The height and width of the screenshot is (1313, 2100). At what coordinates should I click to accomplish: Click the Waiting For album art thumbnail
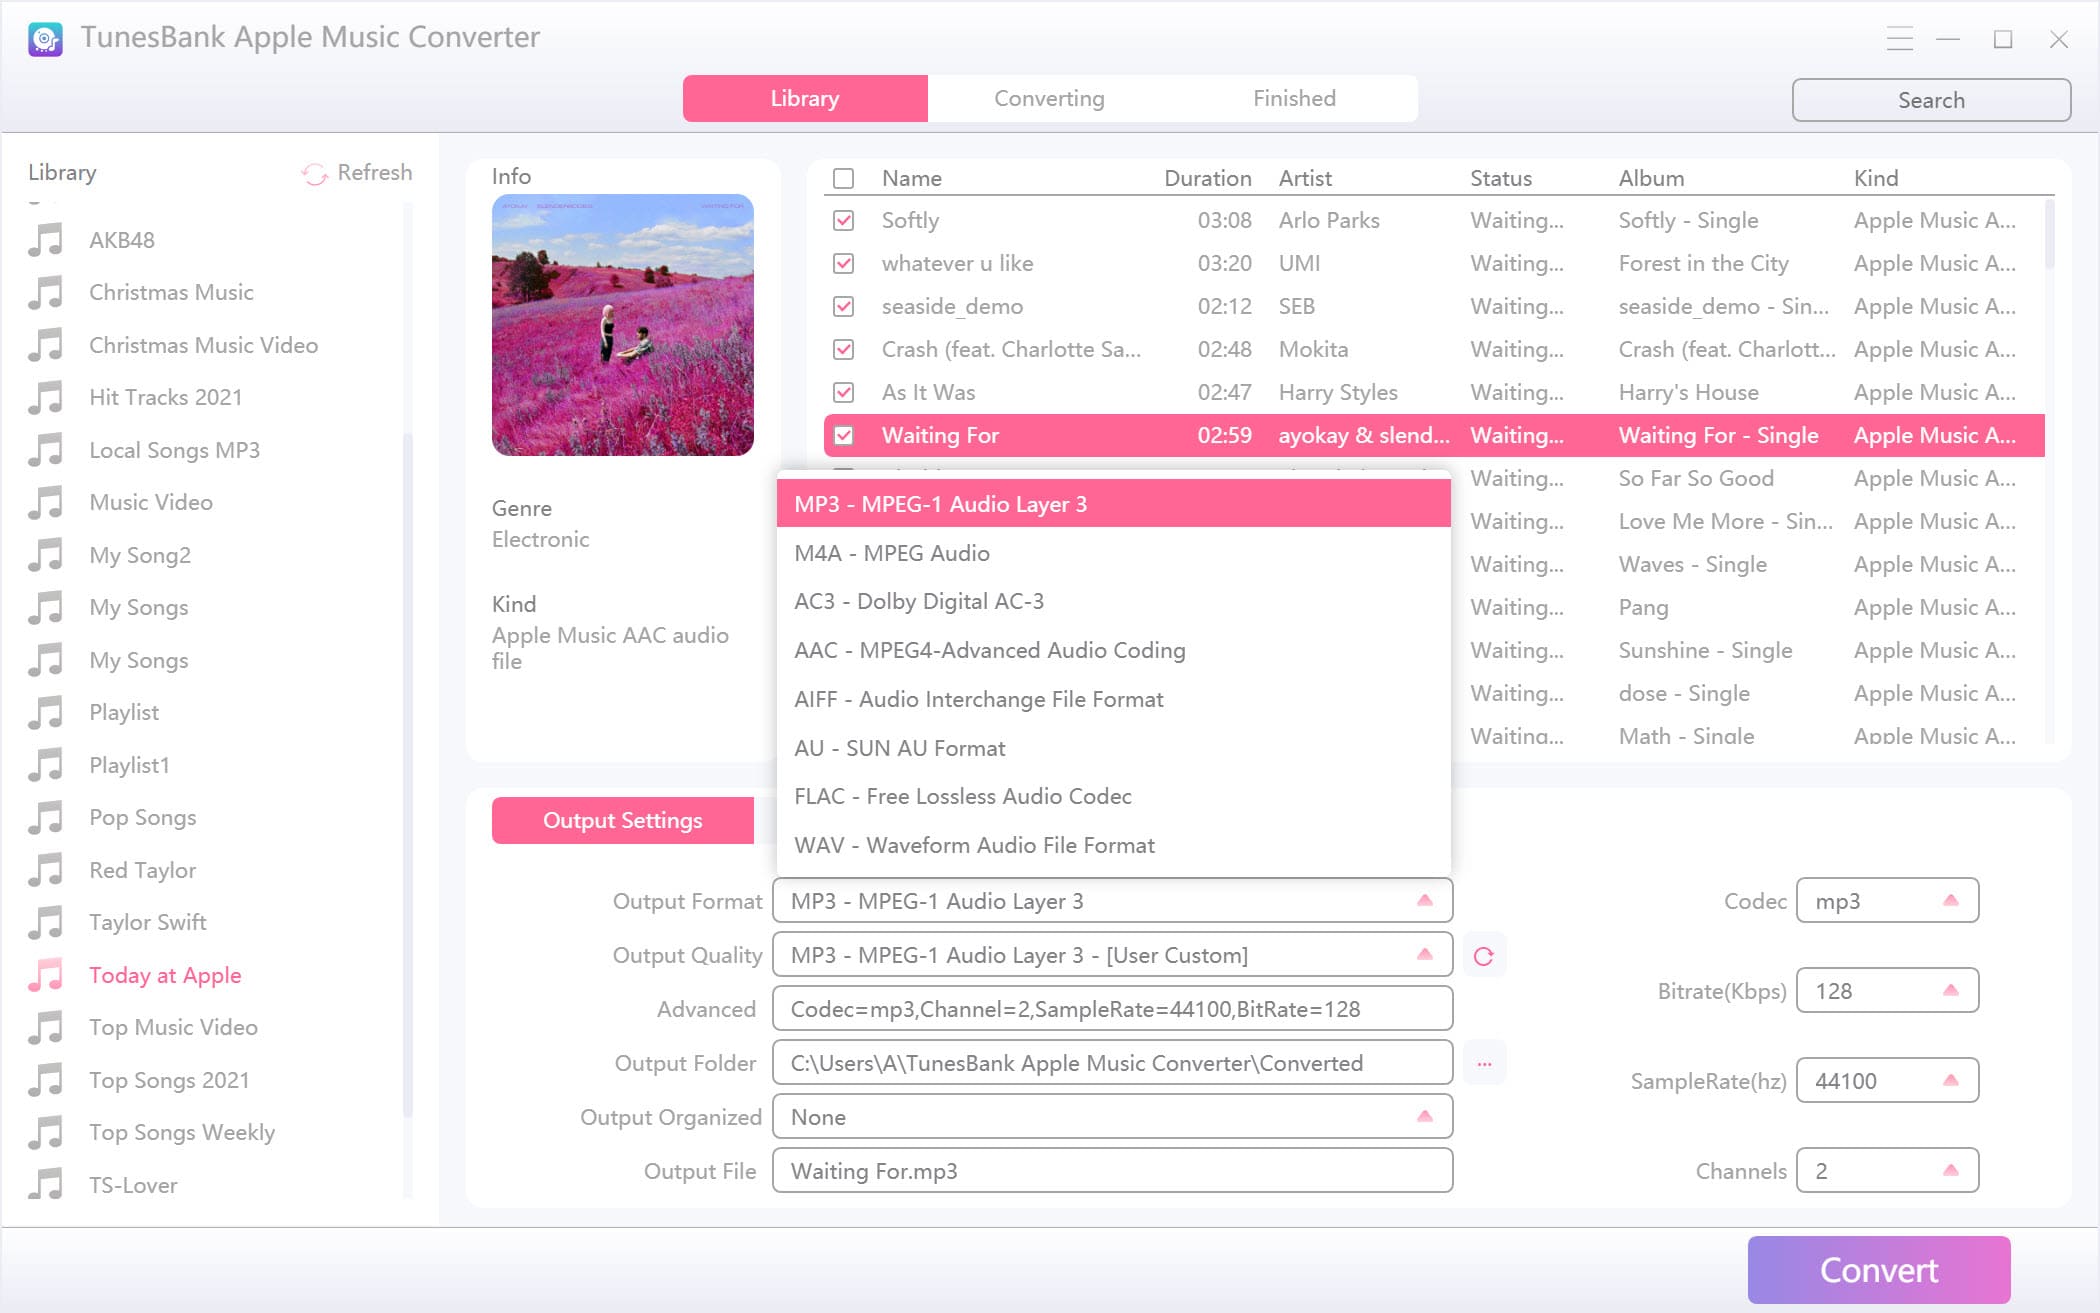pyautogui.click(x=623, y=325)
